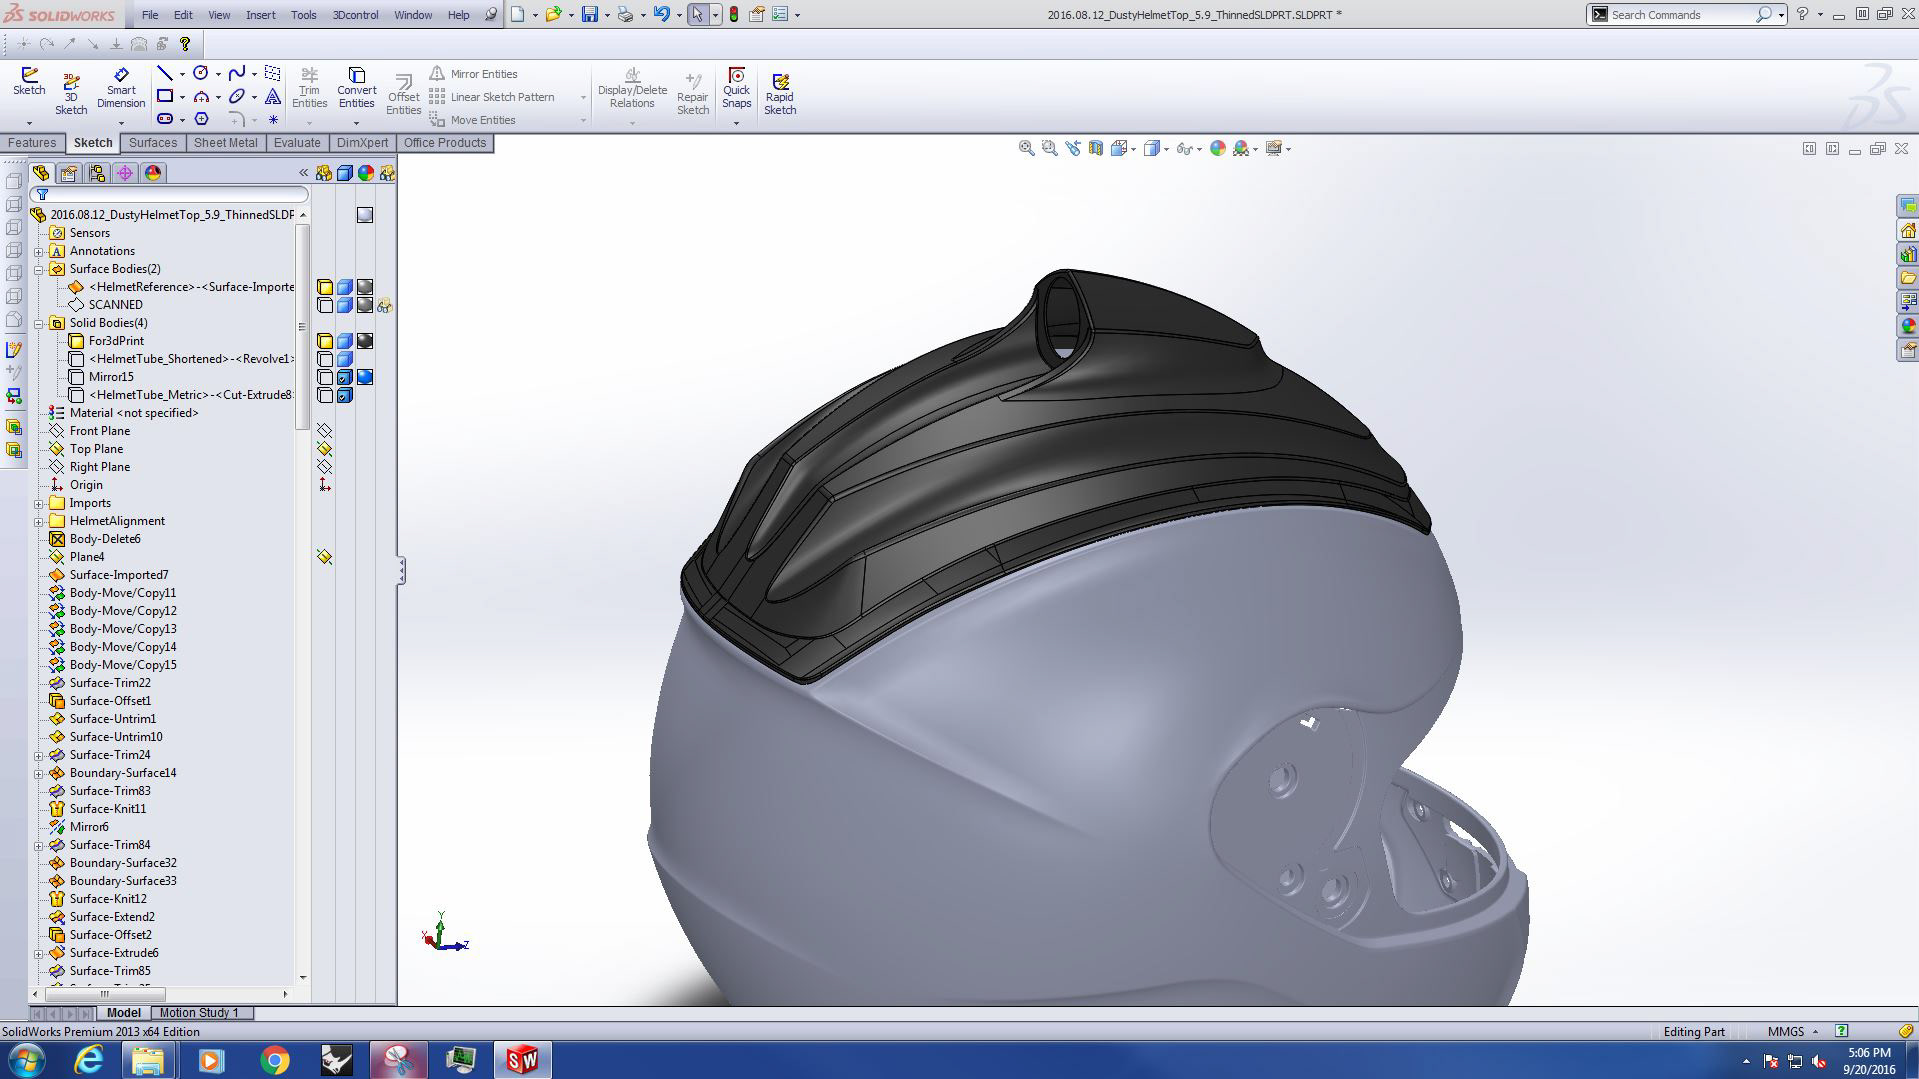Expand Boundary-Surface14 feature node
The image size is (1919, 1079).
(39, 773)
